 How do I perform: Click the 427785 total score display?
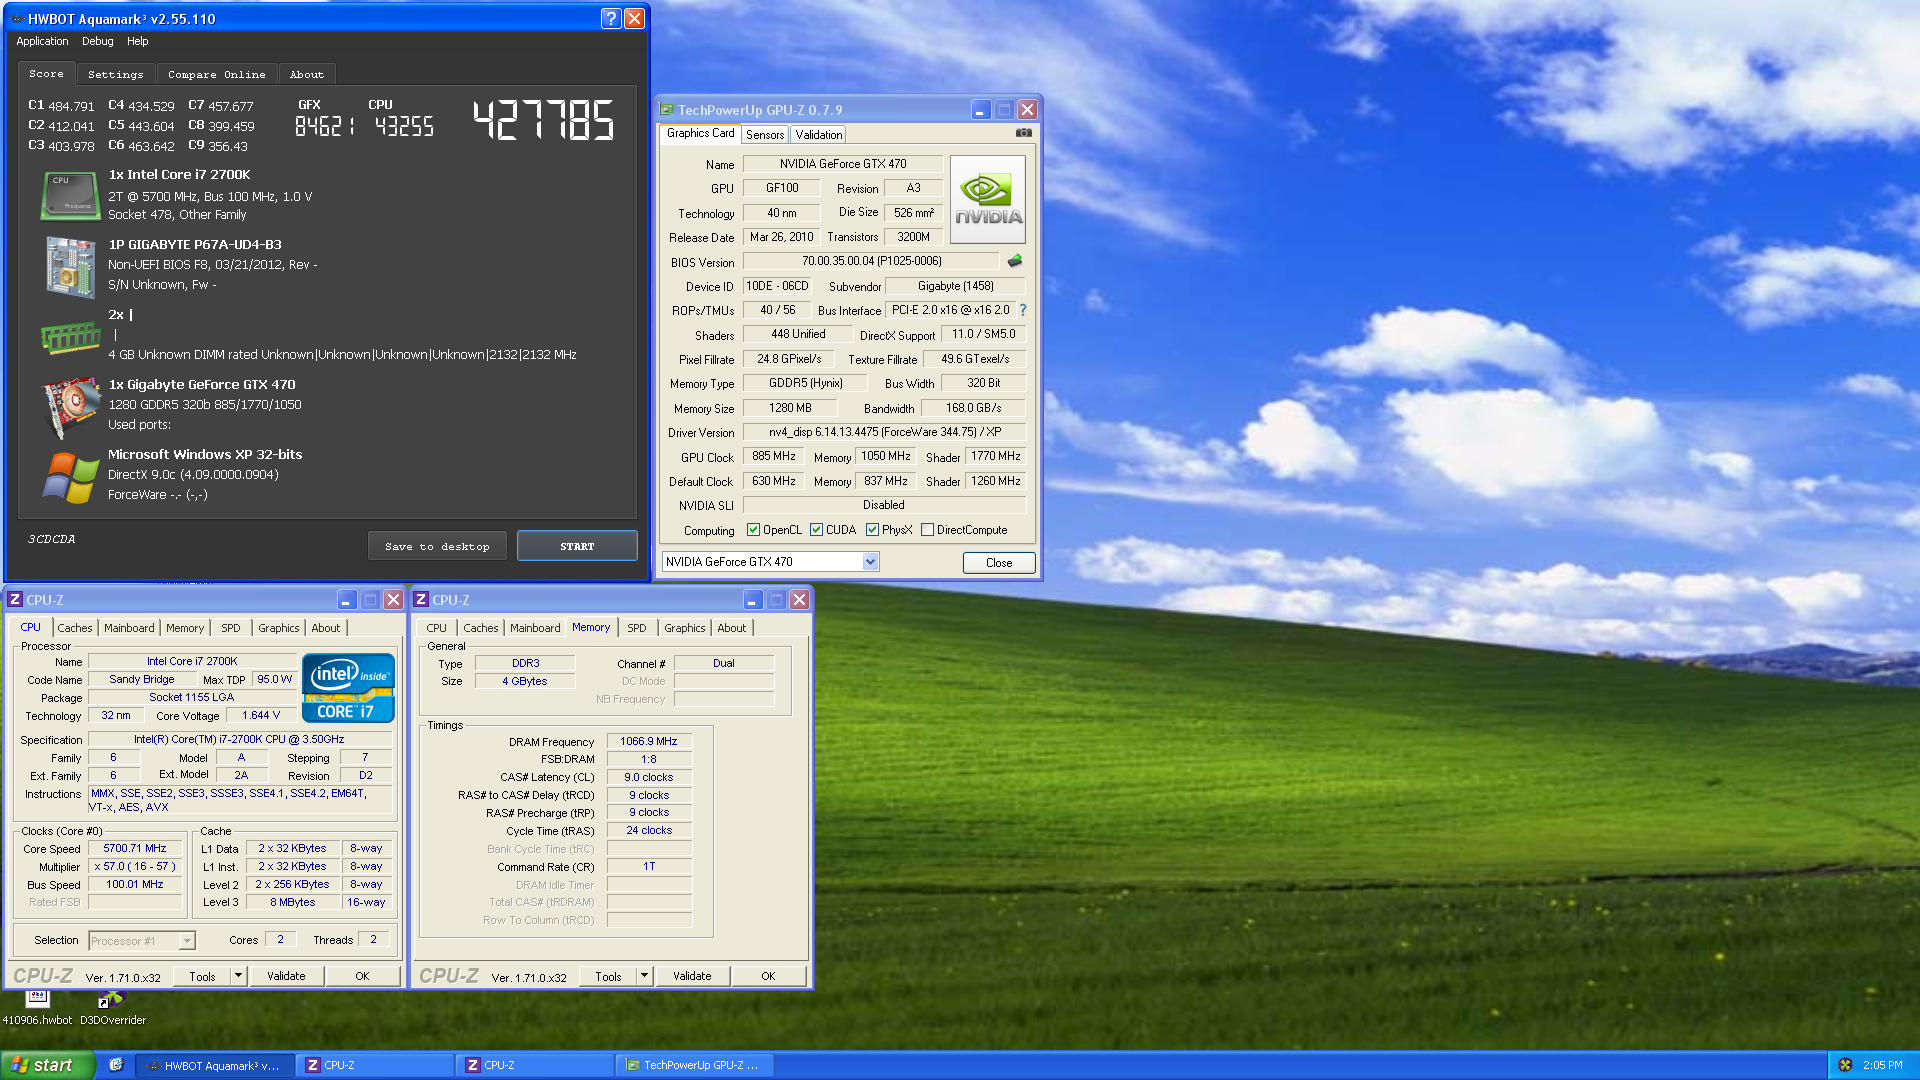543,120
